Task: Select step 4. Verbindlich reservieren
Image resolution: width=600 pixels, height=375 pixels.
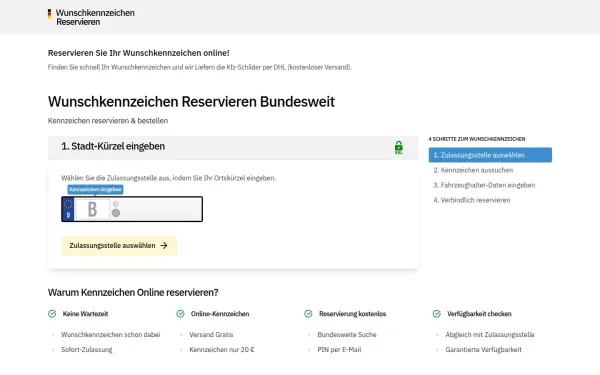Action: point(471,200)
